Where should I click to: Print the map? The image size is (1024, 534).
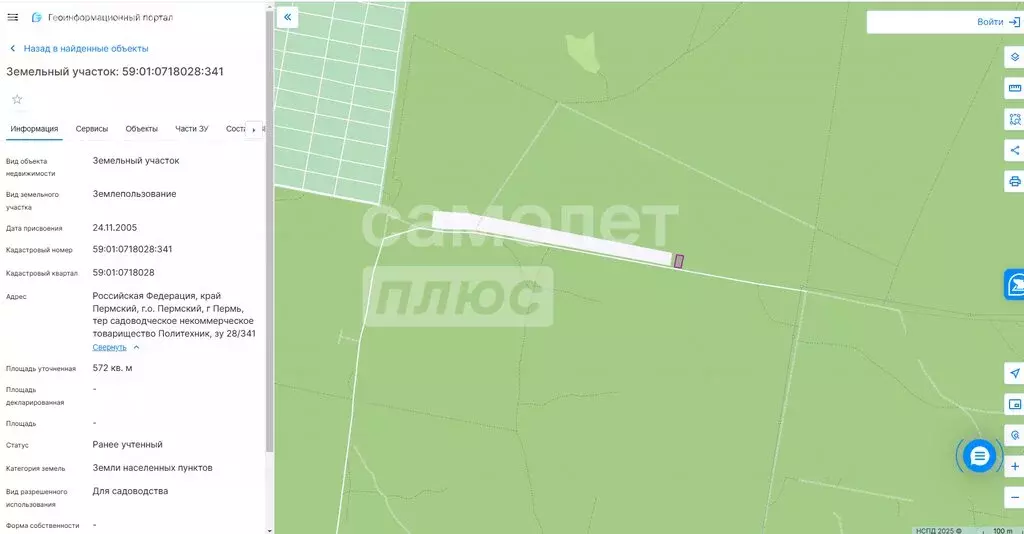pos(1014,181)
